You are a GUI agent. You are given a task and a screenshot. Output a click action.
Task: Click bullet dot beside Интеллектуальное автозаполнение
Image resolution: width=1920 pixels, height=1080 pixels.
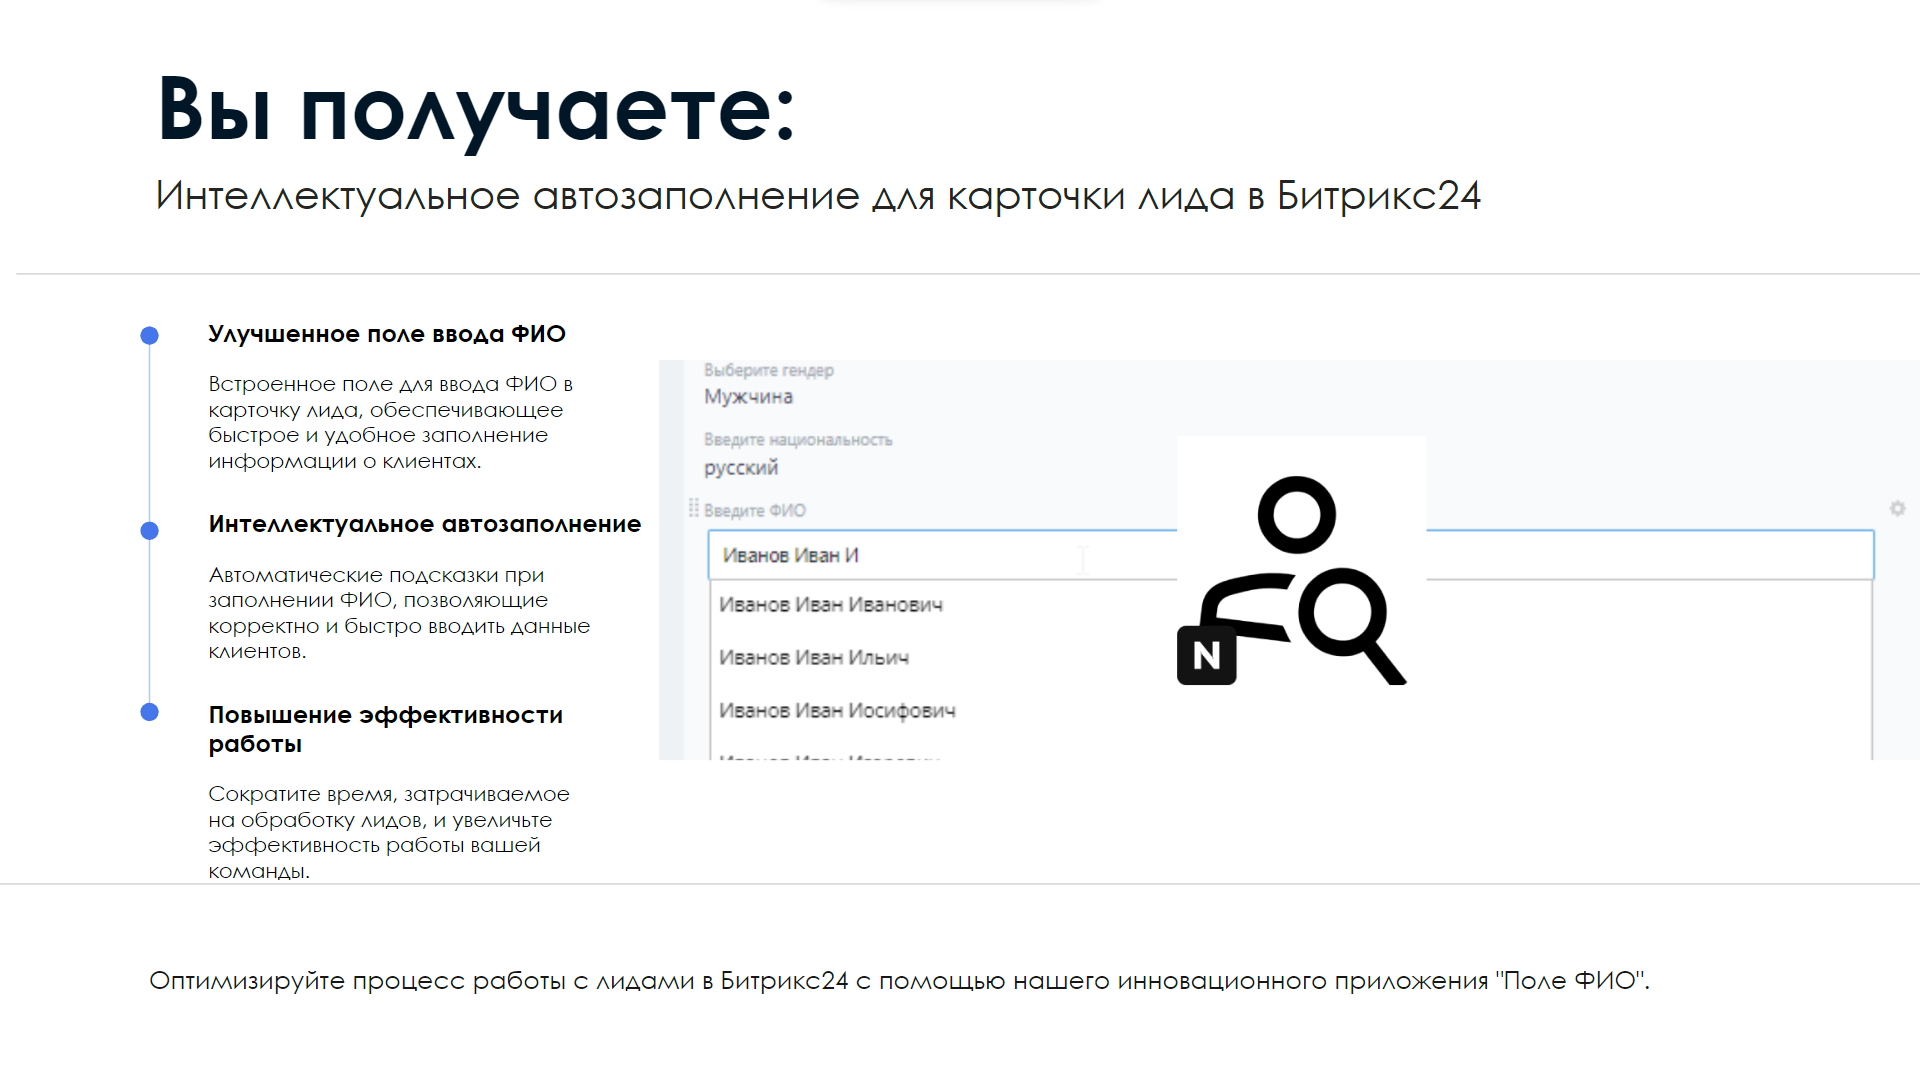coord(150,531)
